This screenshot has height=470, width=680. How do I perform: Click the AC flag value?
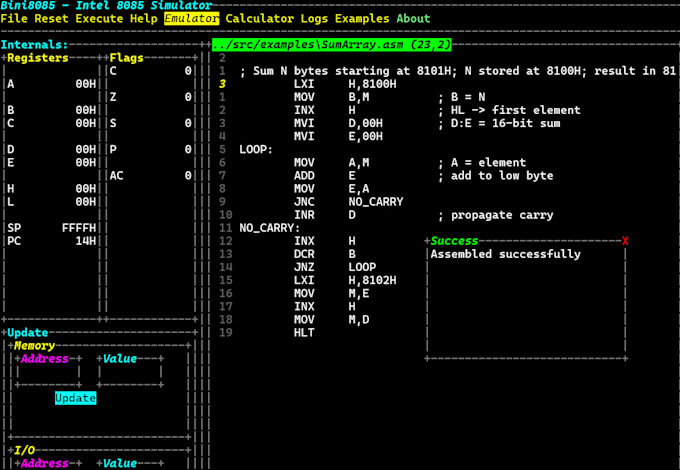pyautogui.click(x=188, y=176)
